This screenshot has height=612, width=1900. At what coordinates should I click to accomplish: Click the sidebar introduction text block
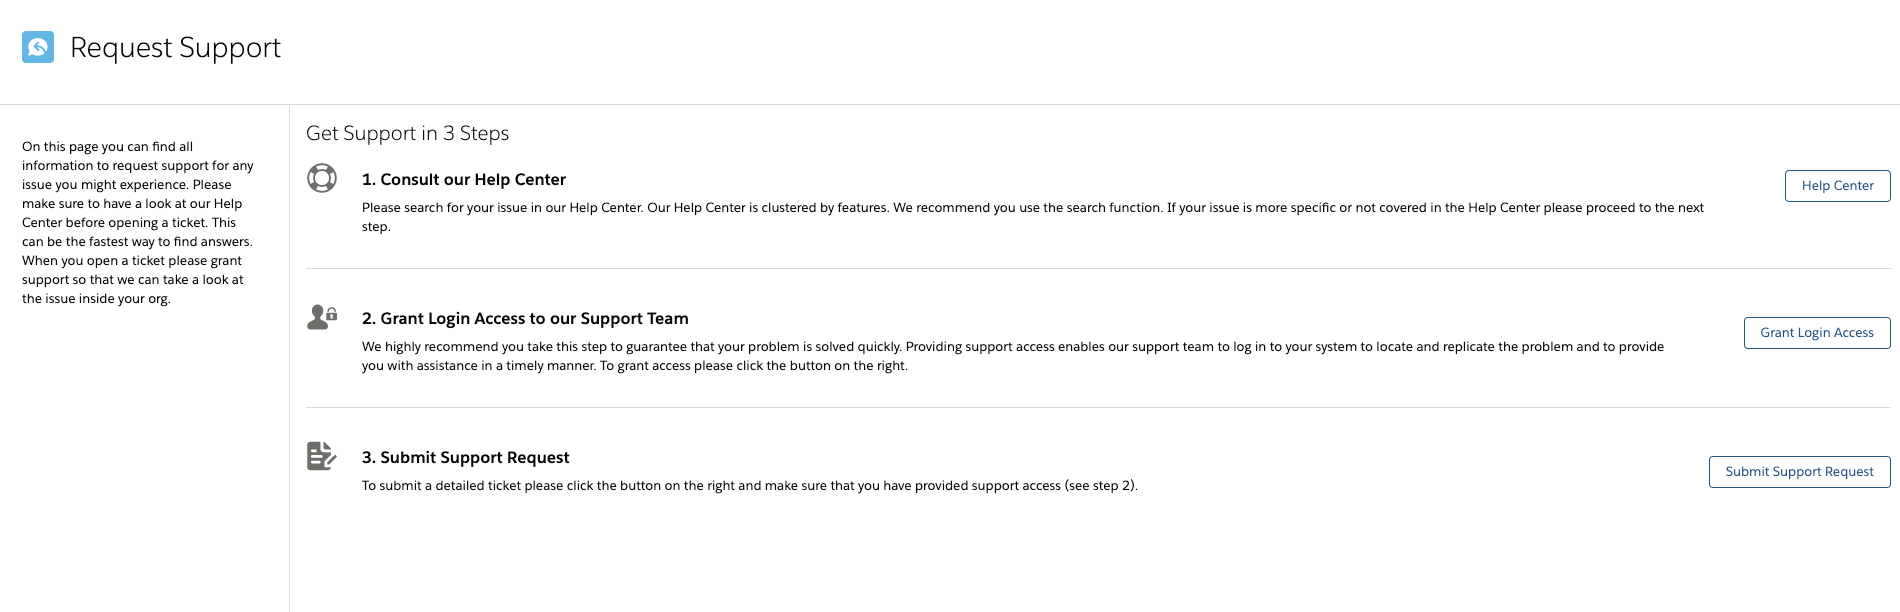click(138, 222)
